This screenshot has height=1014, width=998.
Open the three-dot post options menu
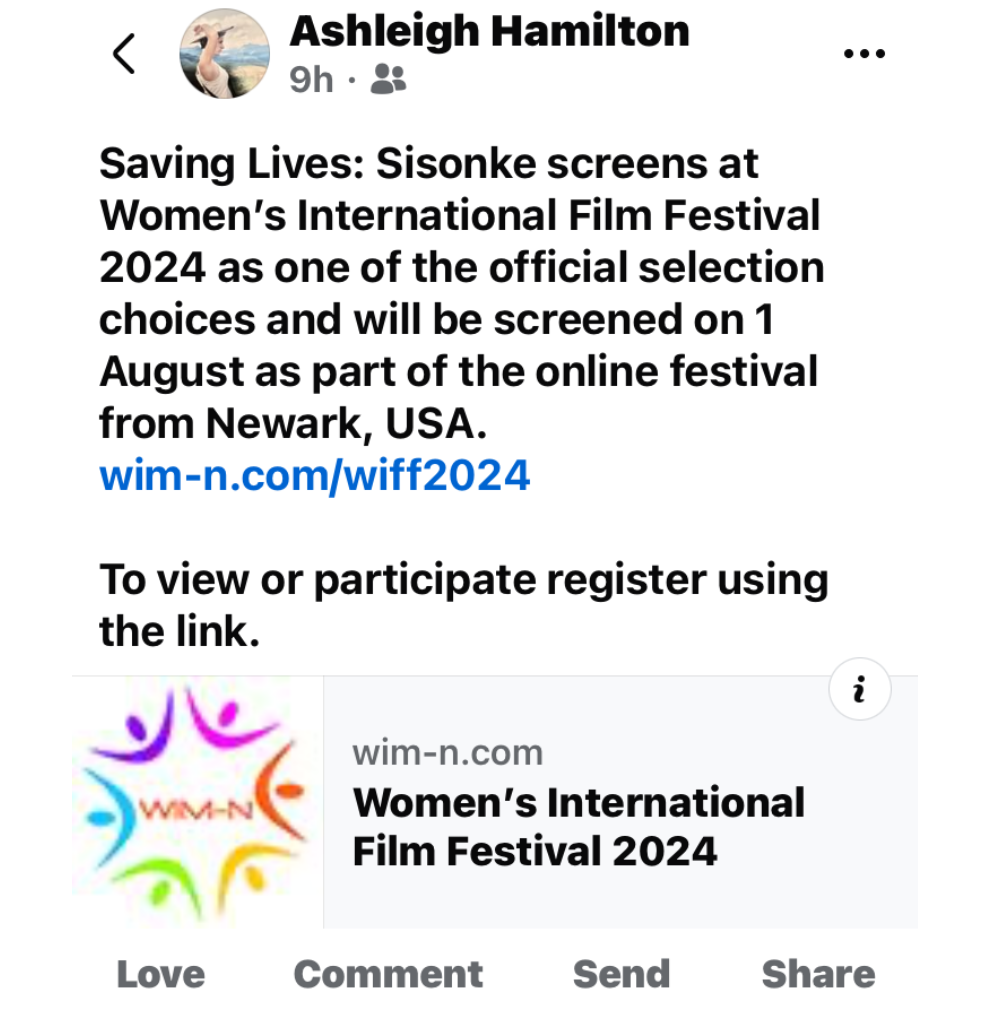pos(864,54)
